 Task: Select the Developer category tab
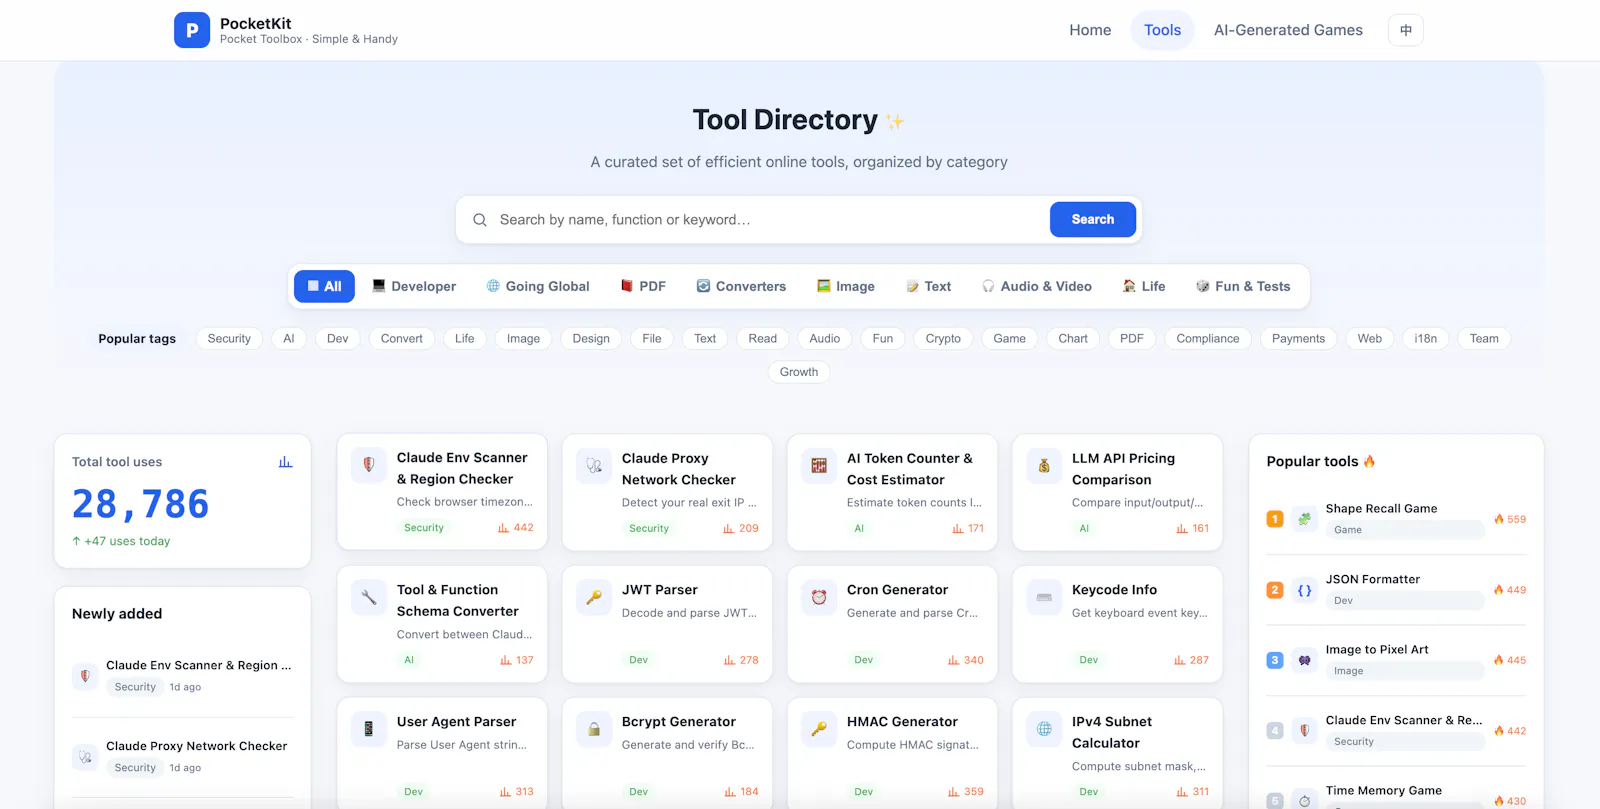pos(414,286)
